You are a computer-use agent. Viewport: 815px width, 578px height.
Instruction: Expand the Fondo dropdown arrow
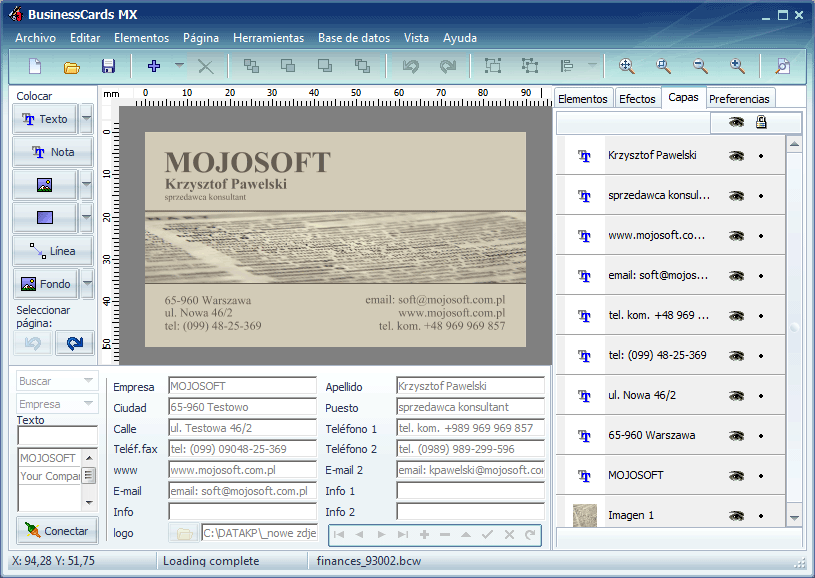tap(87, 283)
